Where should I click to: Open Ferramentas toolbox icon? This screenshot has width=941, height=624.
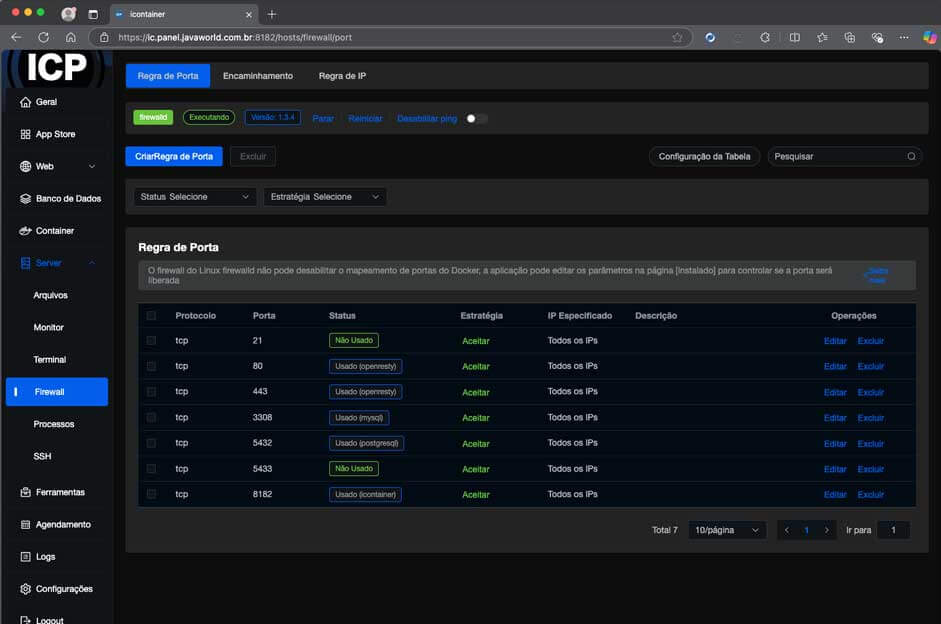pos(26,492)
